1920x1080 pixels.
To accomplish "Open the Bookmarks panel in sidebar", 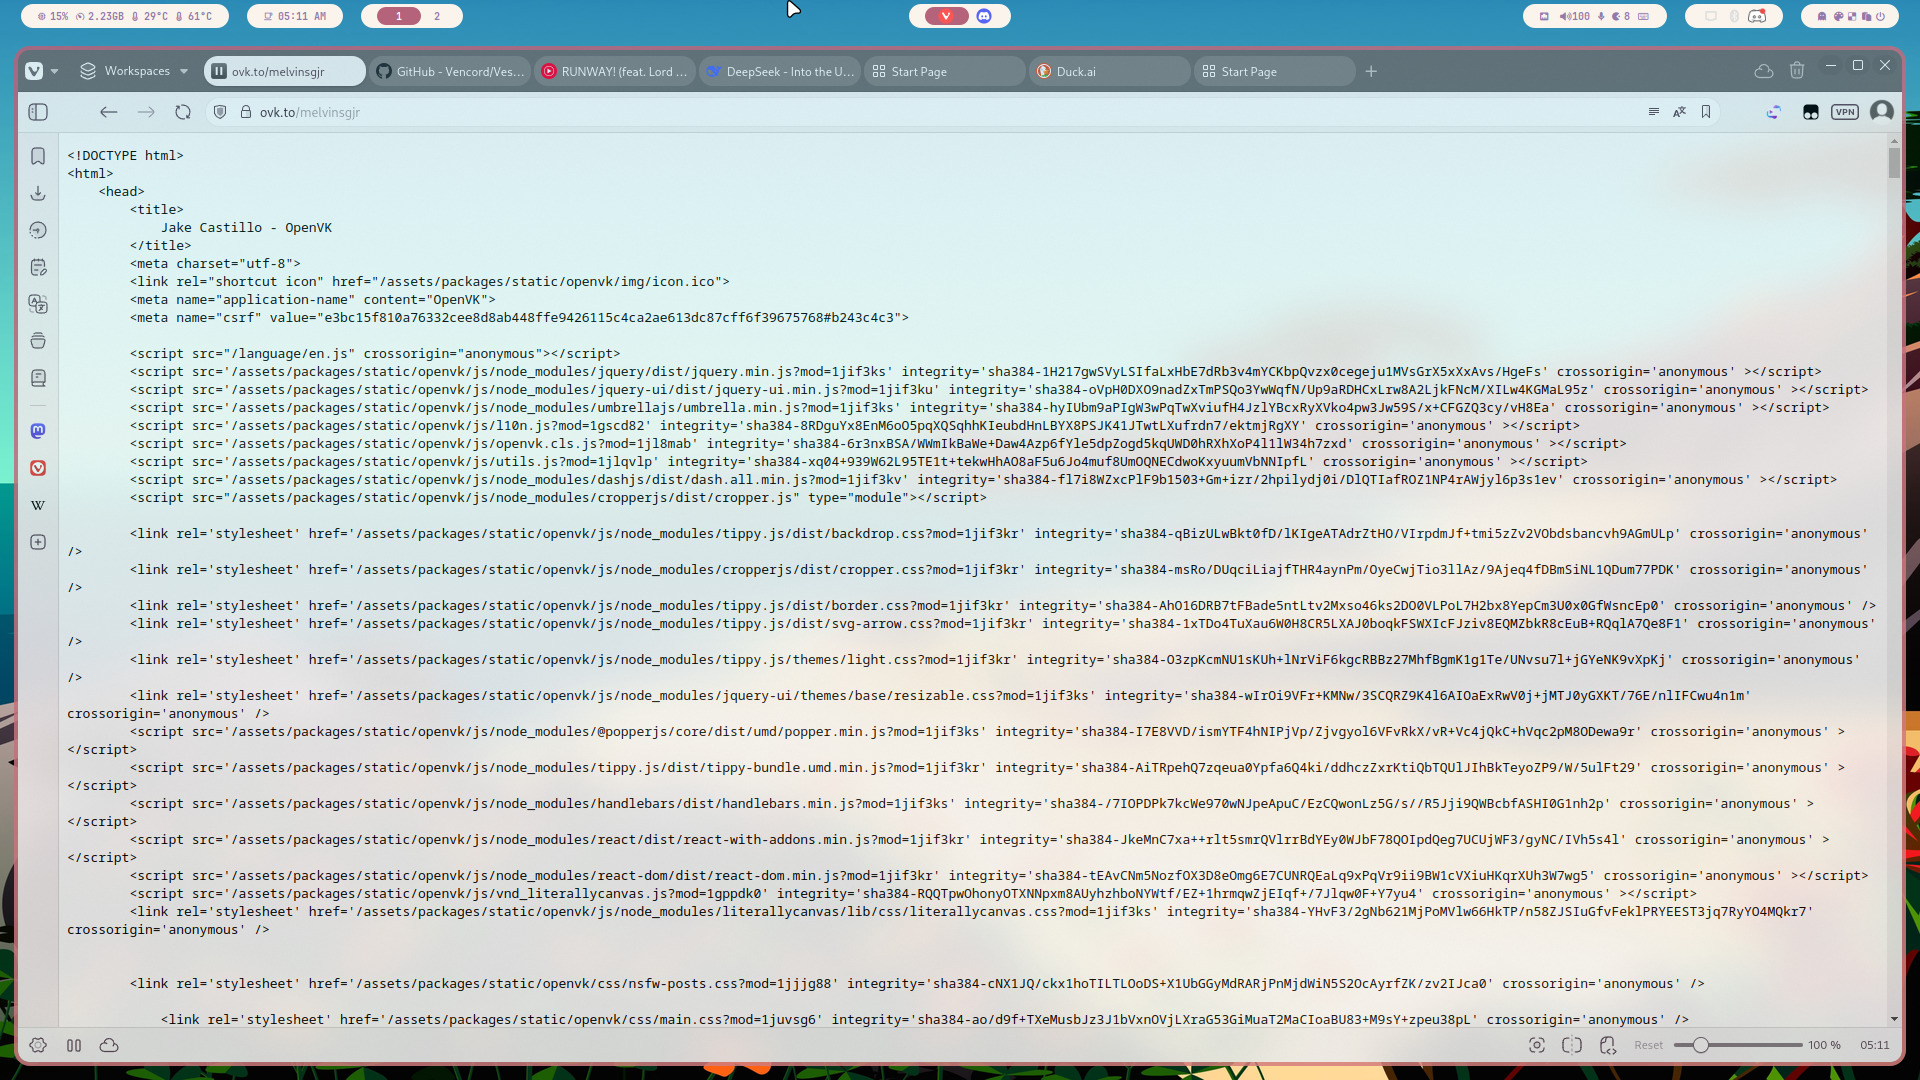I will pos(38,156).
